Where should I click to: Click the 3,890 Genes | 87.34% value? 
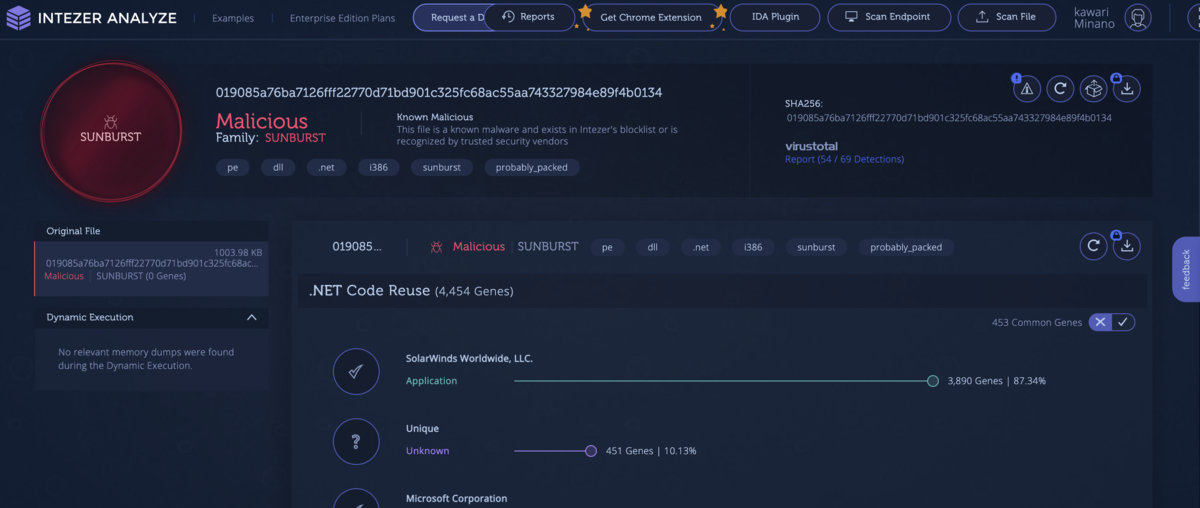996,381
